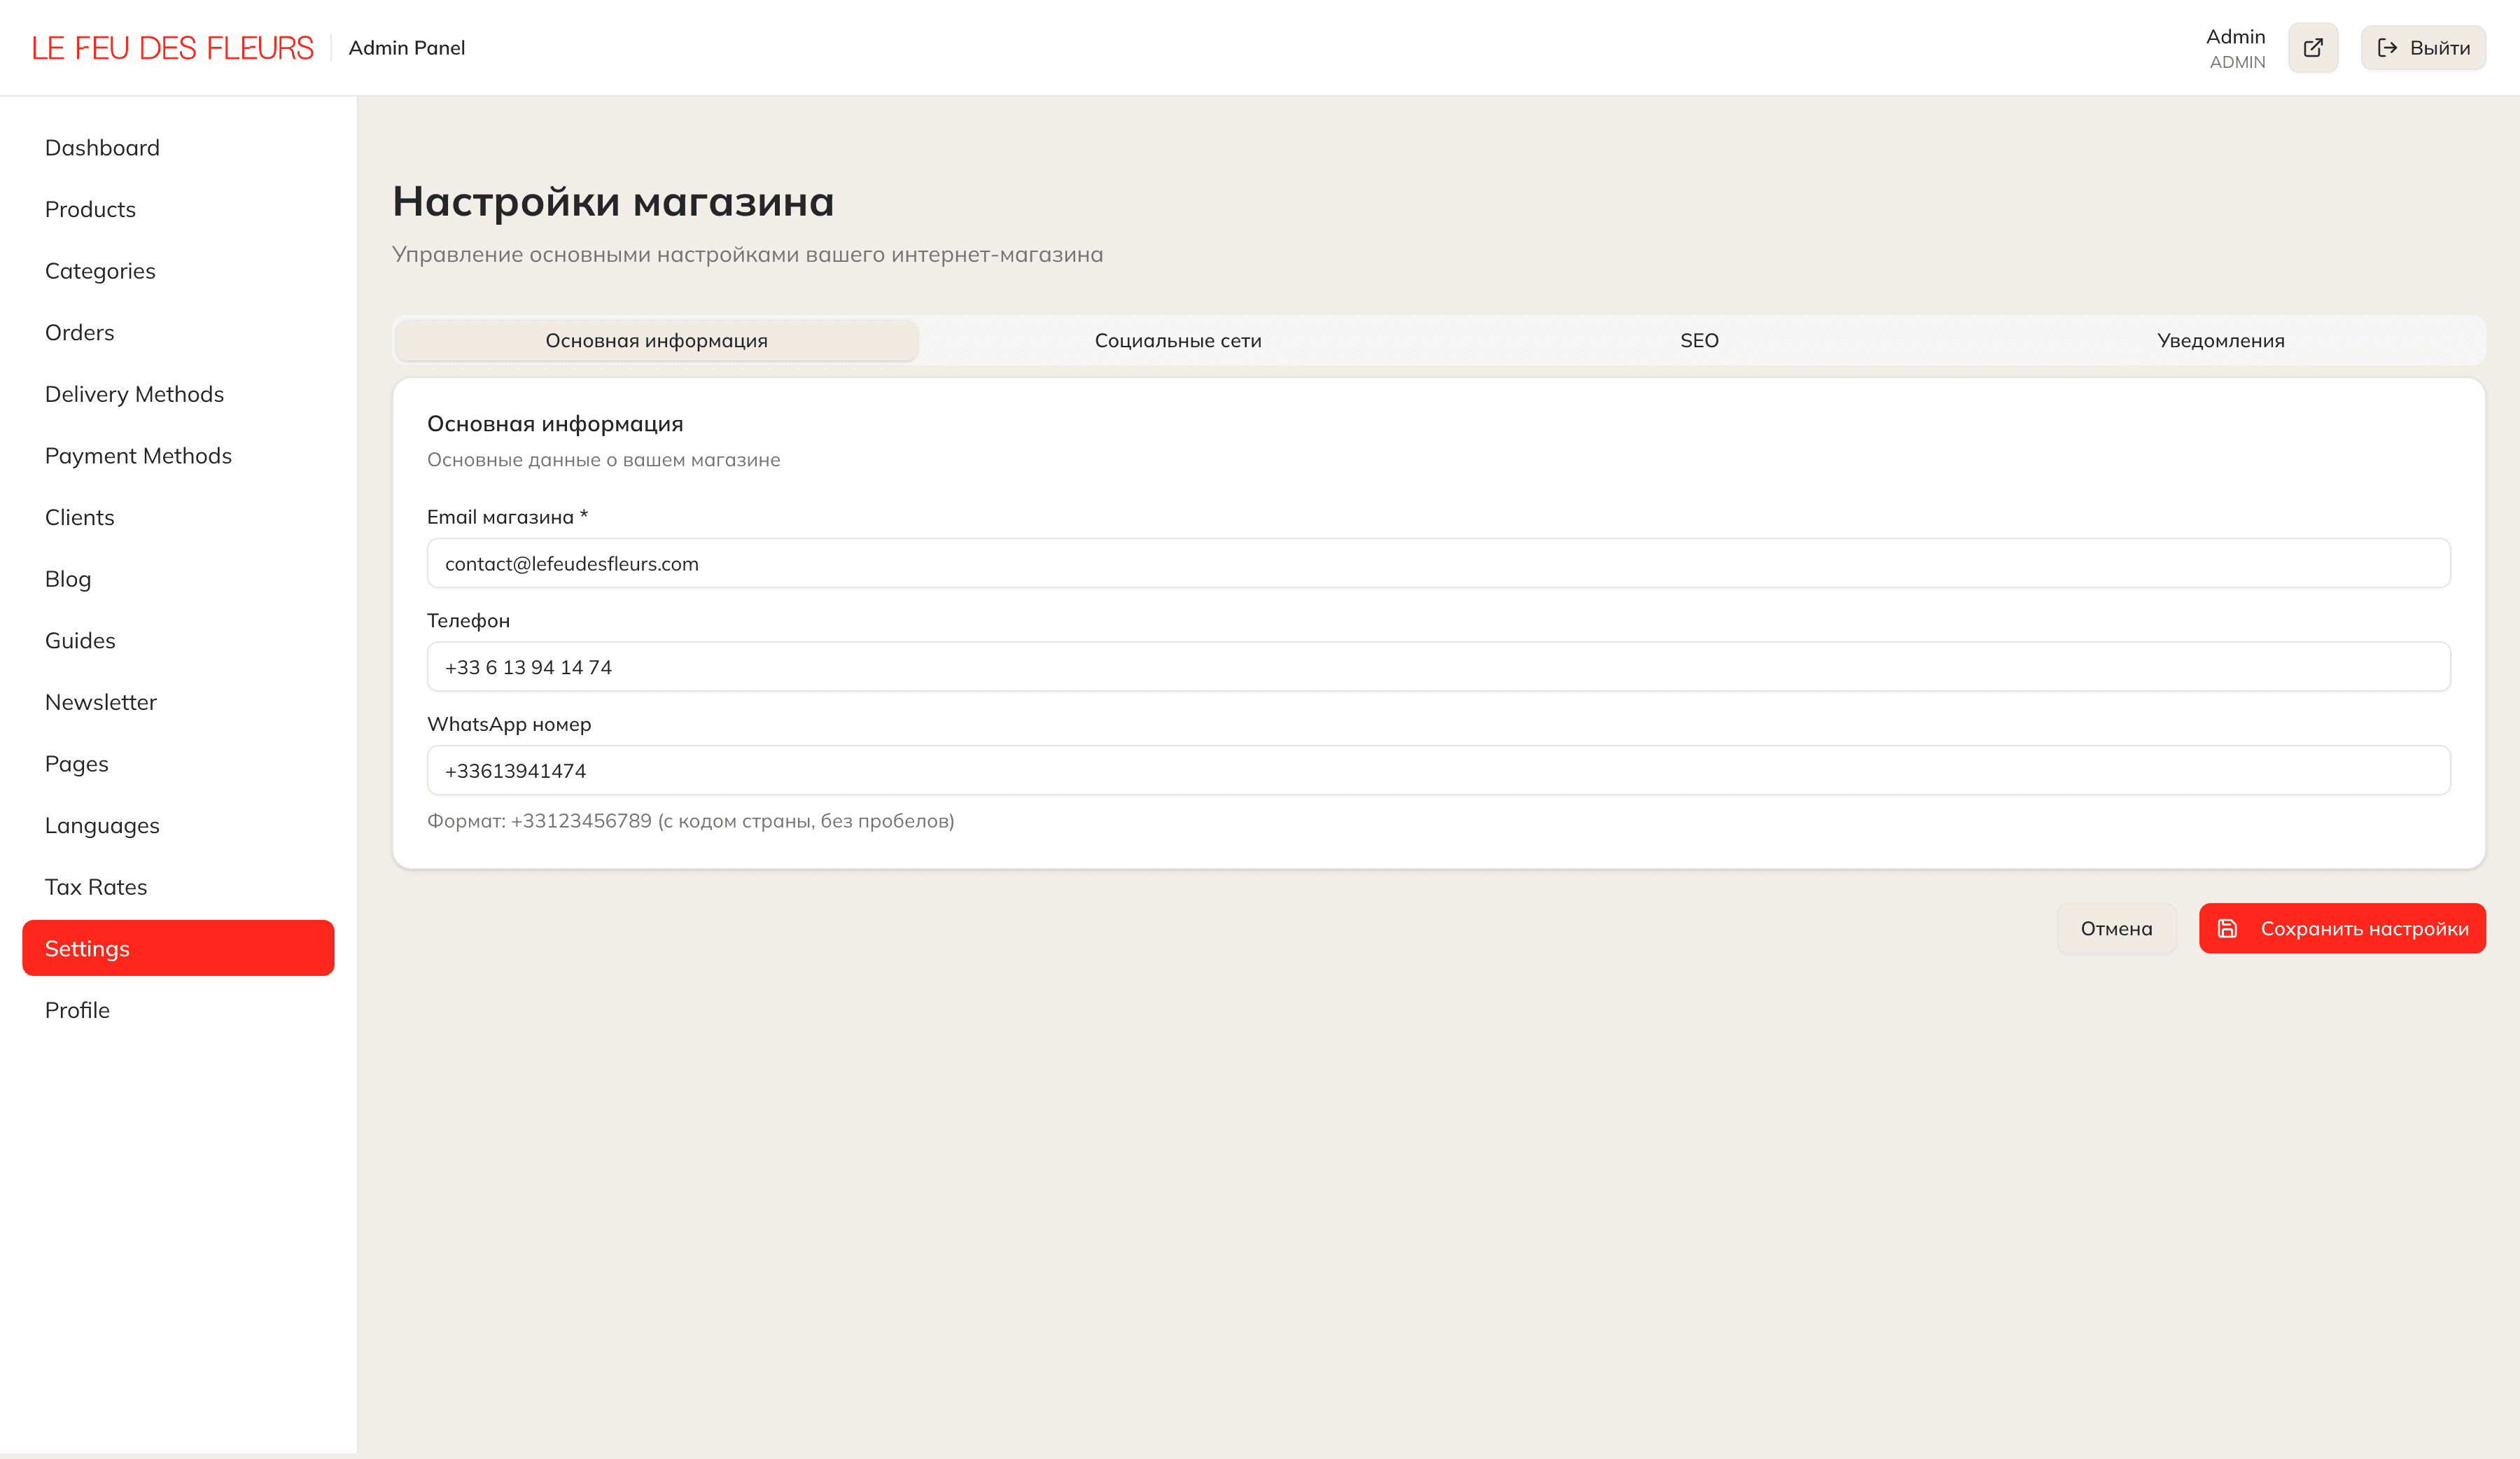Switch to the Социальные сети tab
This screenshot has height=1459, width=2520.
click(x=1177, y=340)
